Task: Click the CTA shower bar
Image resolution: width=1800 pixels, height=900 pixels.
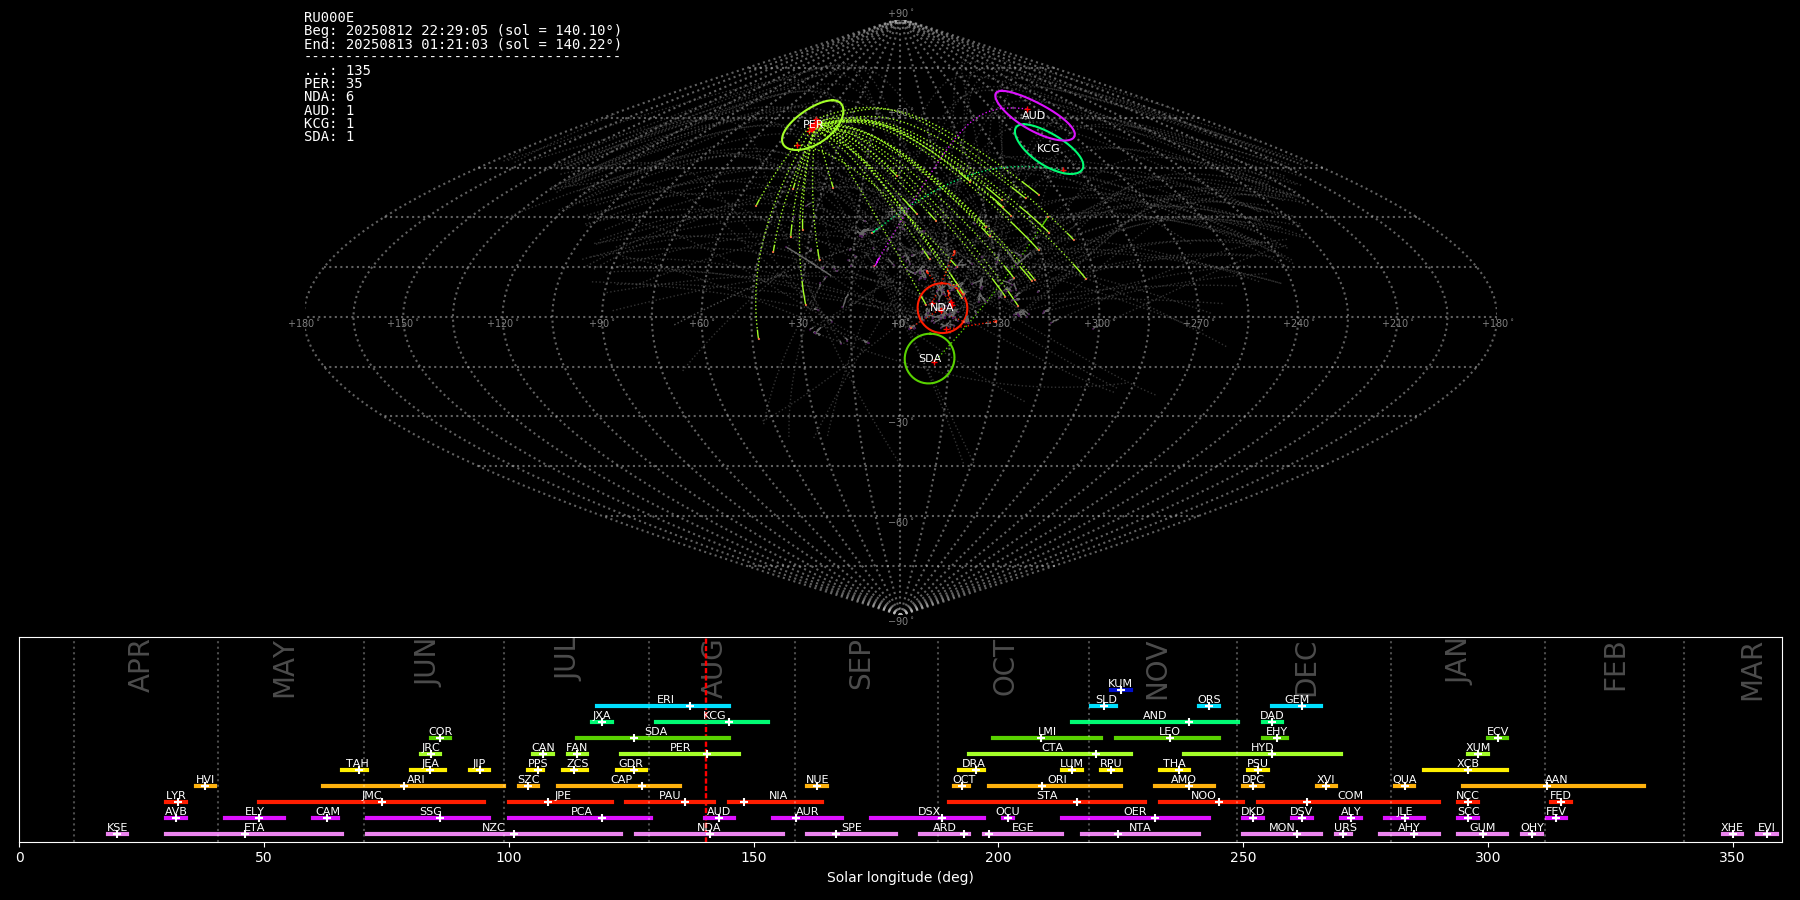Action: coord(1050,754)
